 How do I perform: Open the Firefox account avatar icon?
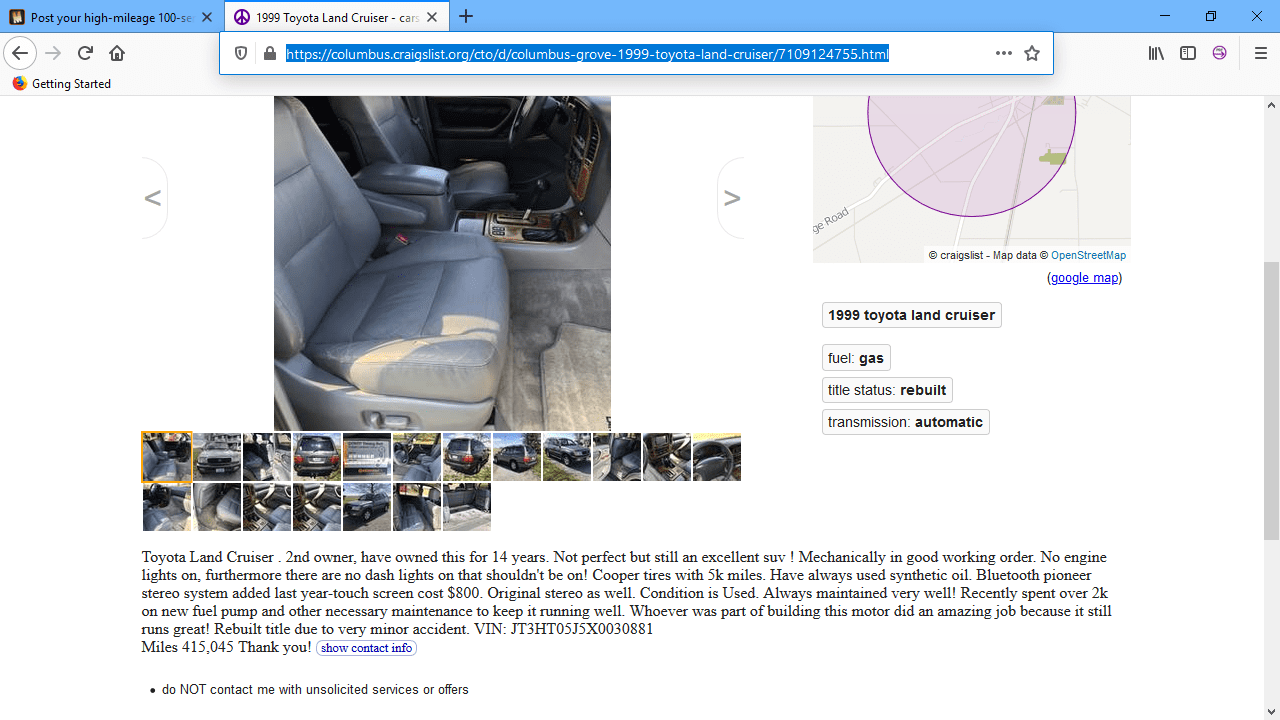click(x=1219, y=53)
